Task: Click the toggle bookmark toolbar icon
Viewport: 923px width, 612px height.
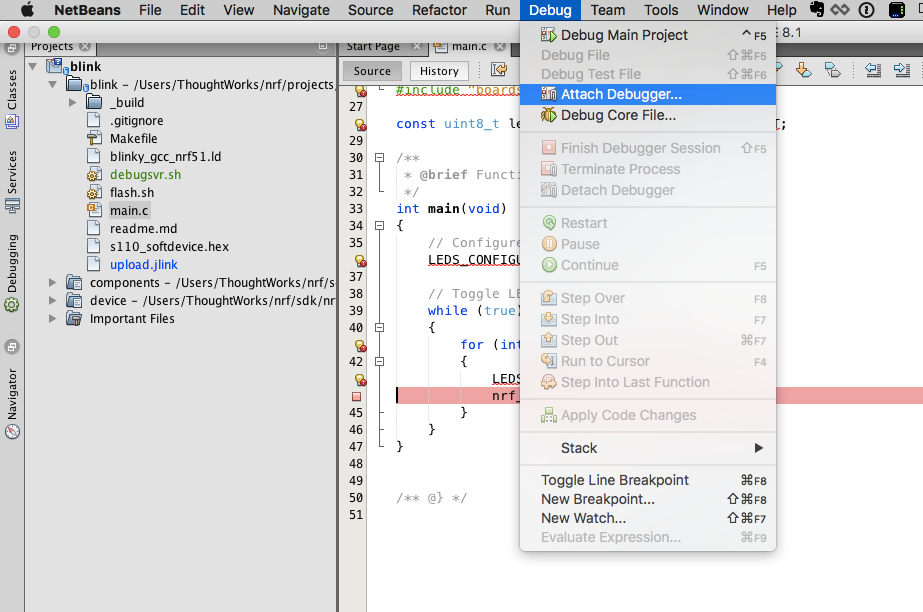Action: pos(832,70)
